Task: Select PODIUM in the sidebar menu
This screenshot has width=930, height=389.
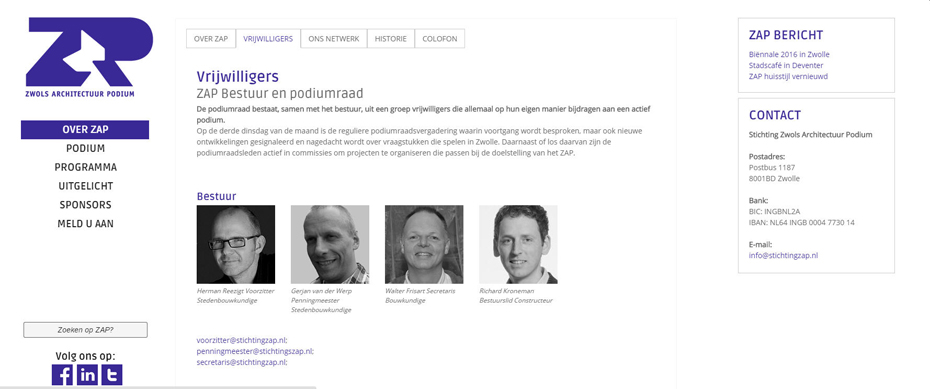Action: pos(85,148)
